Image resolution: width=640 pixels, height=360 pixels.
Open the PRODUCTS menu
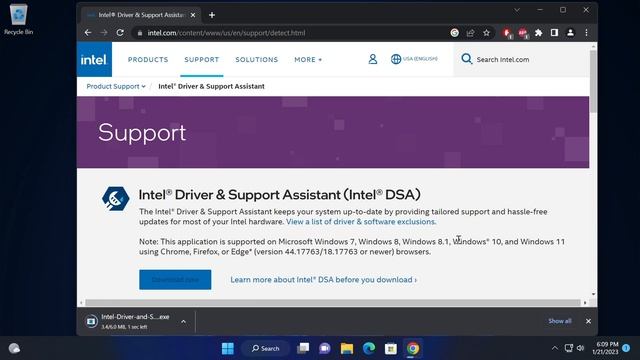[148, 60]
